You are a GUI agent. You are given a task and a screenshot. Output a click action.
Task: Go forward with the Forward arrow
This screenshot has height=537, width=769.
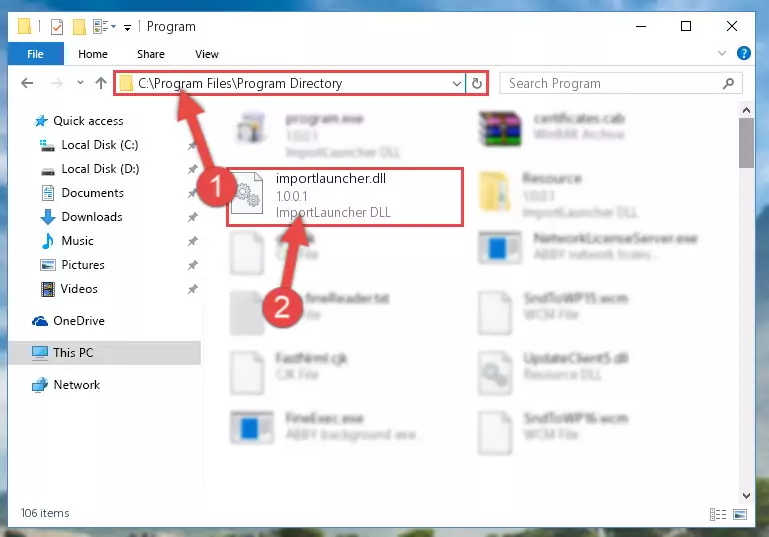tap(56, 83)
